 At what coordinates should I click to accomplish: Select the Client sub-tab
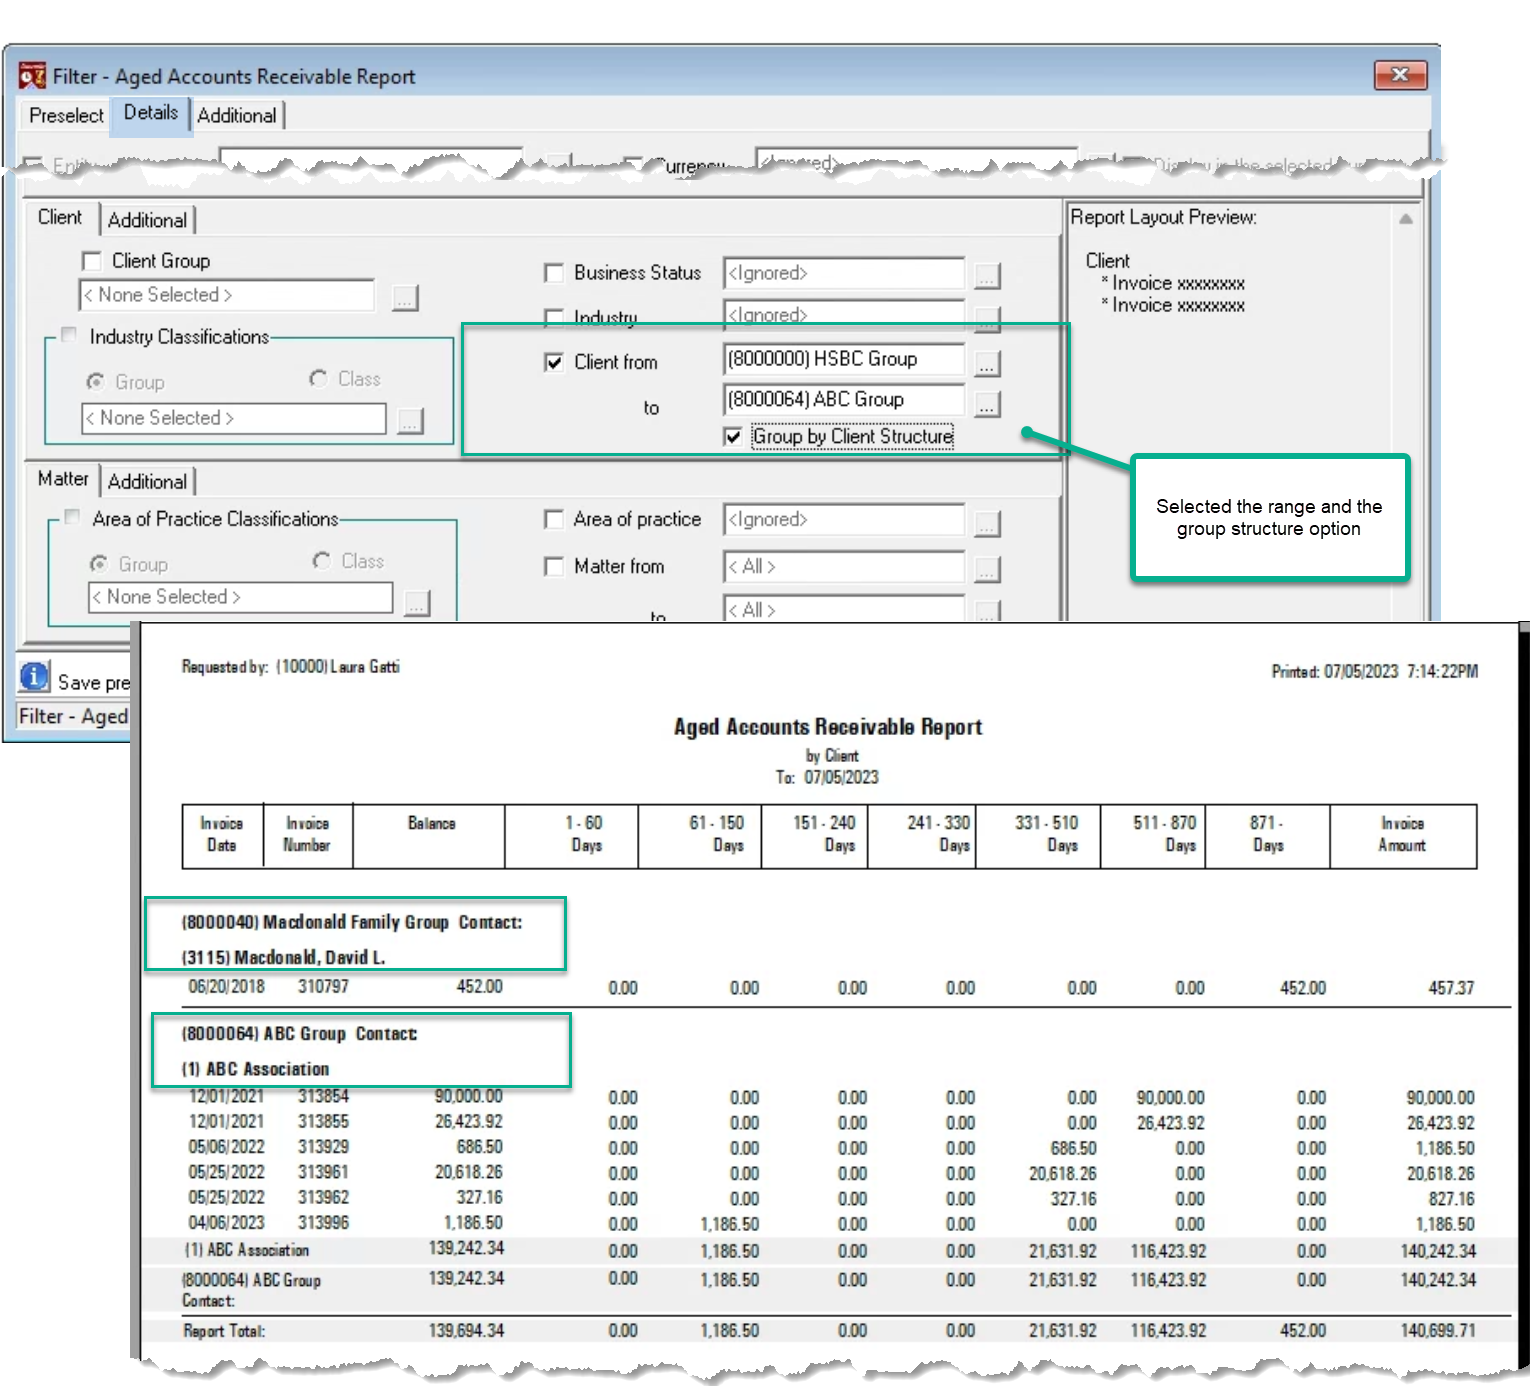pyautogui.click(x=60, y=217)
